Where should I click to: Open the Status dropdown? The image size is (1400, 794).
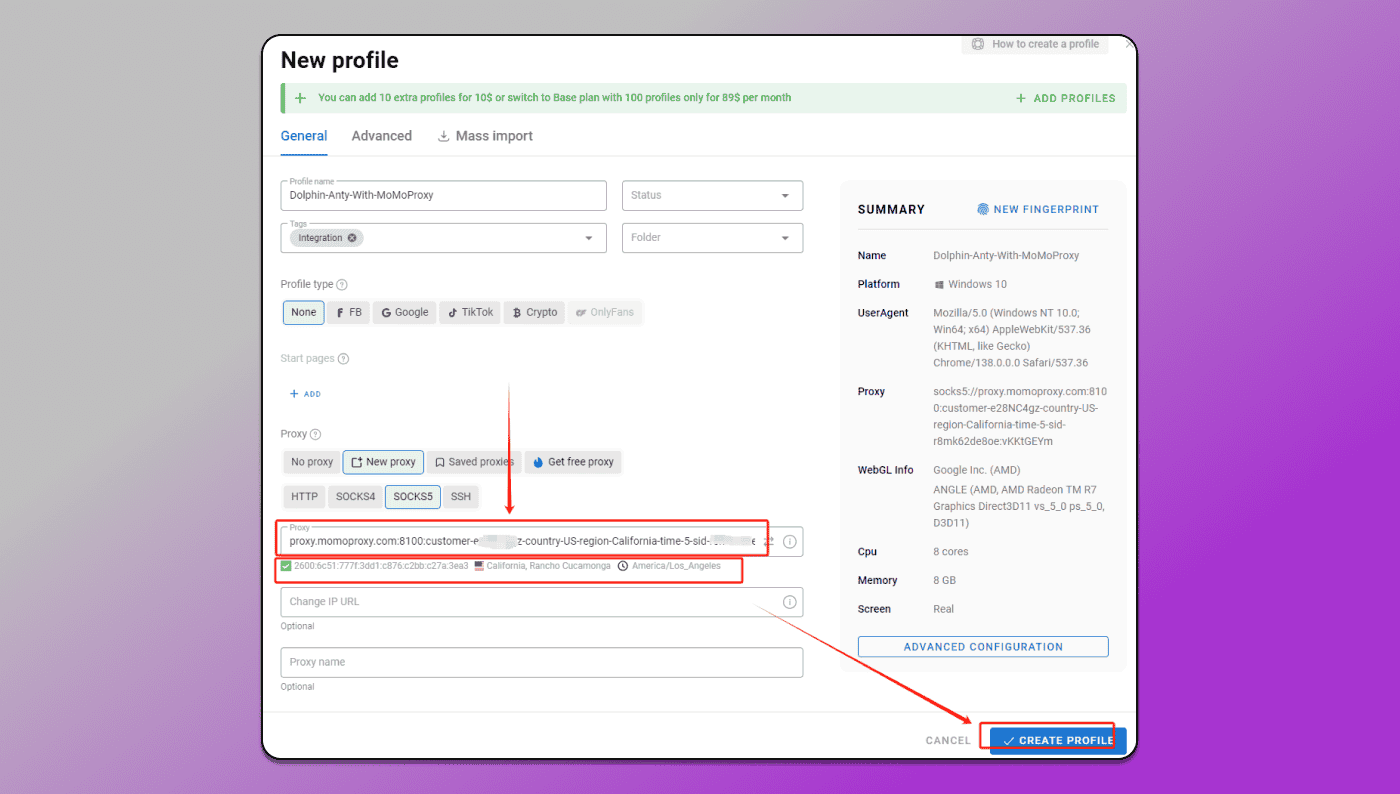[x=712, y=195]
